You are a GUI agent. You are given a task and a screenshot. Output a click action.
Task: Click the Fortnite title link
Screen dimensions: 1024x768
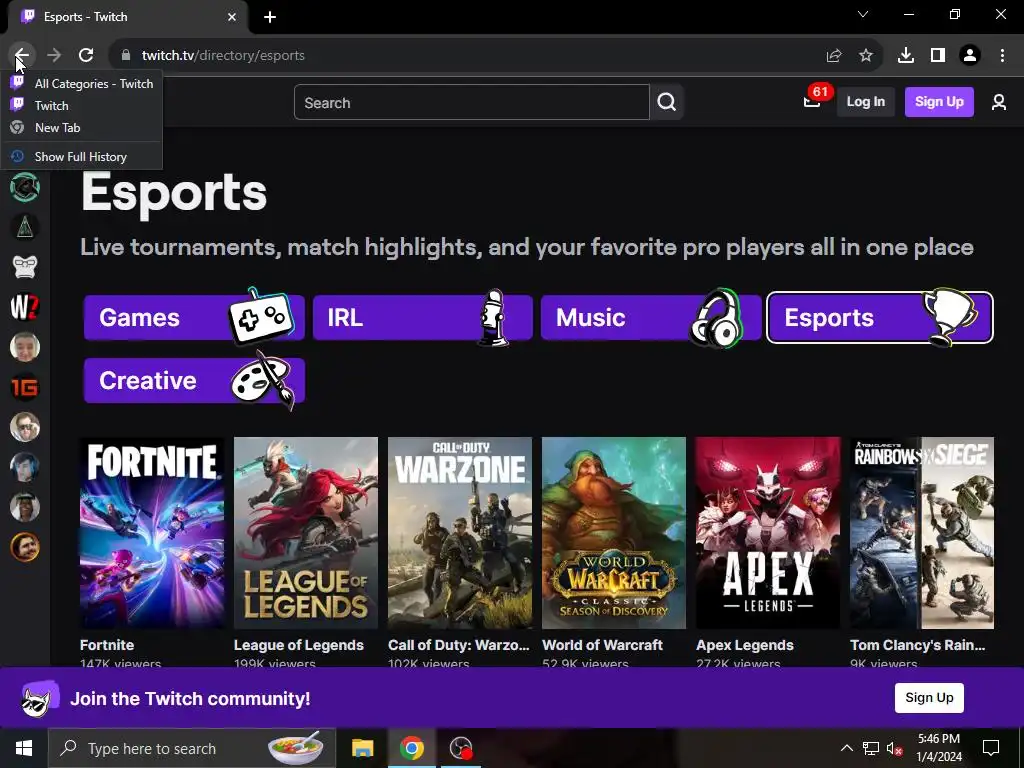point(107,645)
